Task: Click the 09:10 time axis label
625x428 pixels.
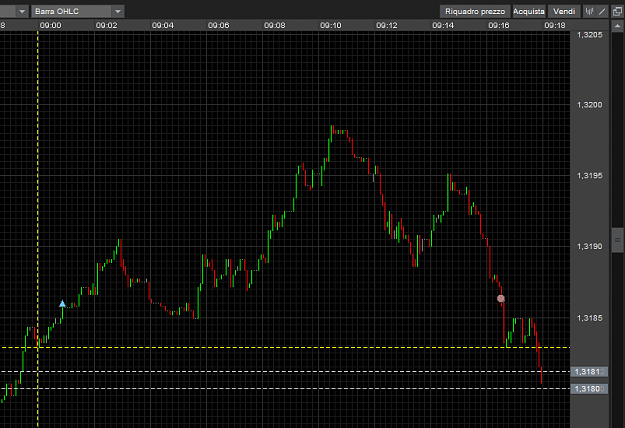Action: click(331, 26)
